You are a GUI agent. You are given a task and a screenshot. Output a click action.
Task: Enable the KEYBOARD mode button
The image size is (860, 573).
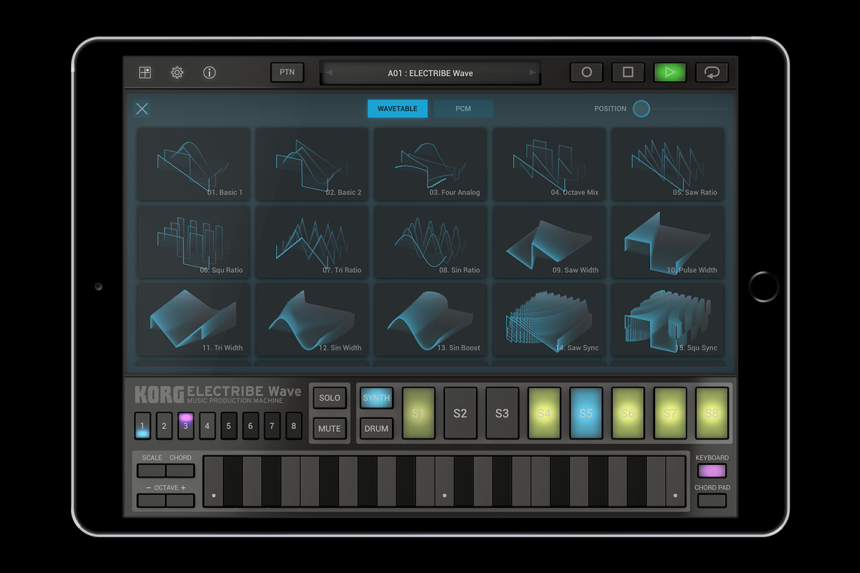711,470
